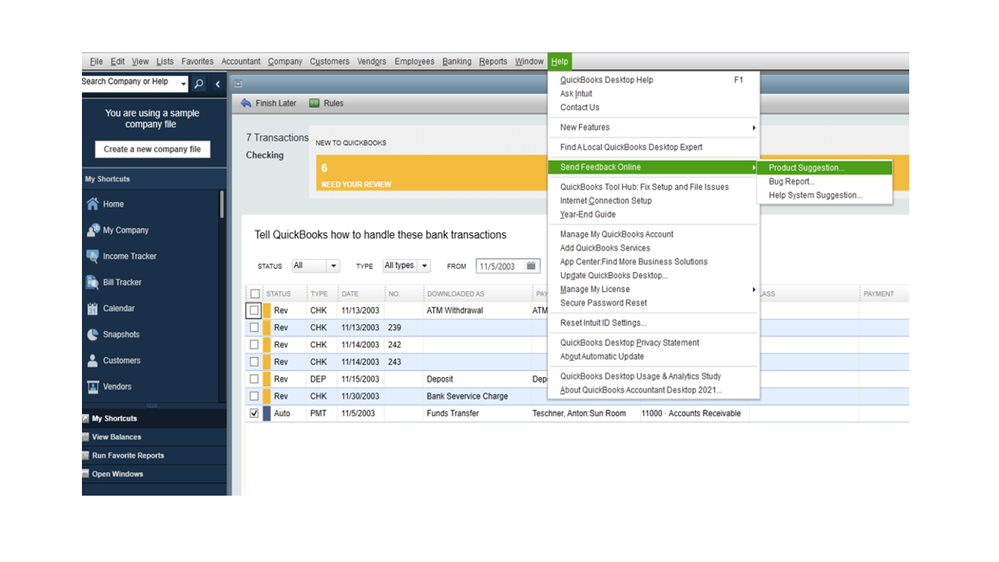Click the Teschner, Anton:Sun Room payee cell
This screenshot has height=562, width=999.
click(x=585, y=414)
